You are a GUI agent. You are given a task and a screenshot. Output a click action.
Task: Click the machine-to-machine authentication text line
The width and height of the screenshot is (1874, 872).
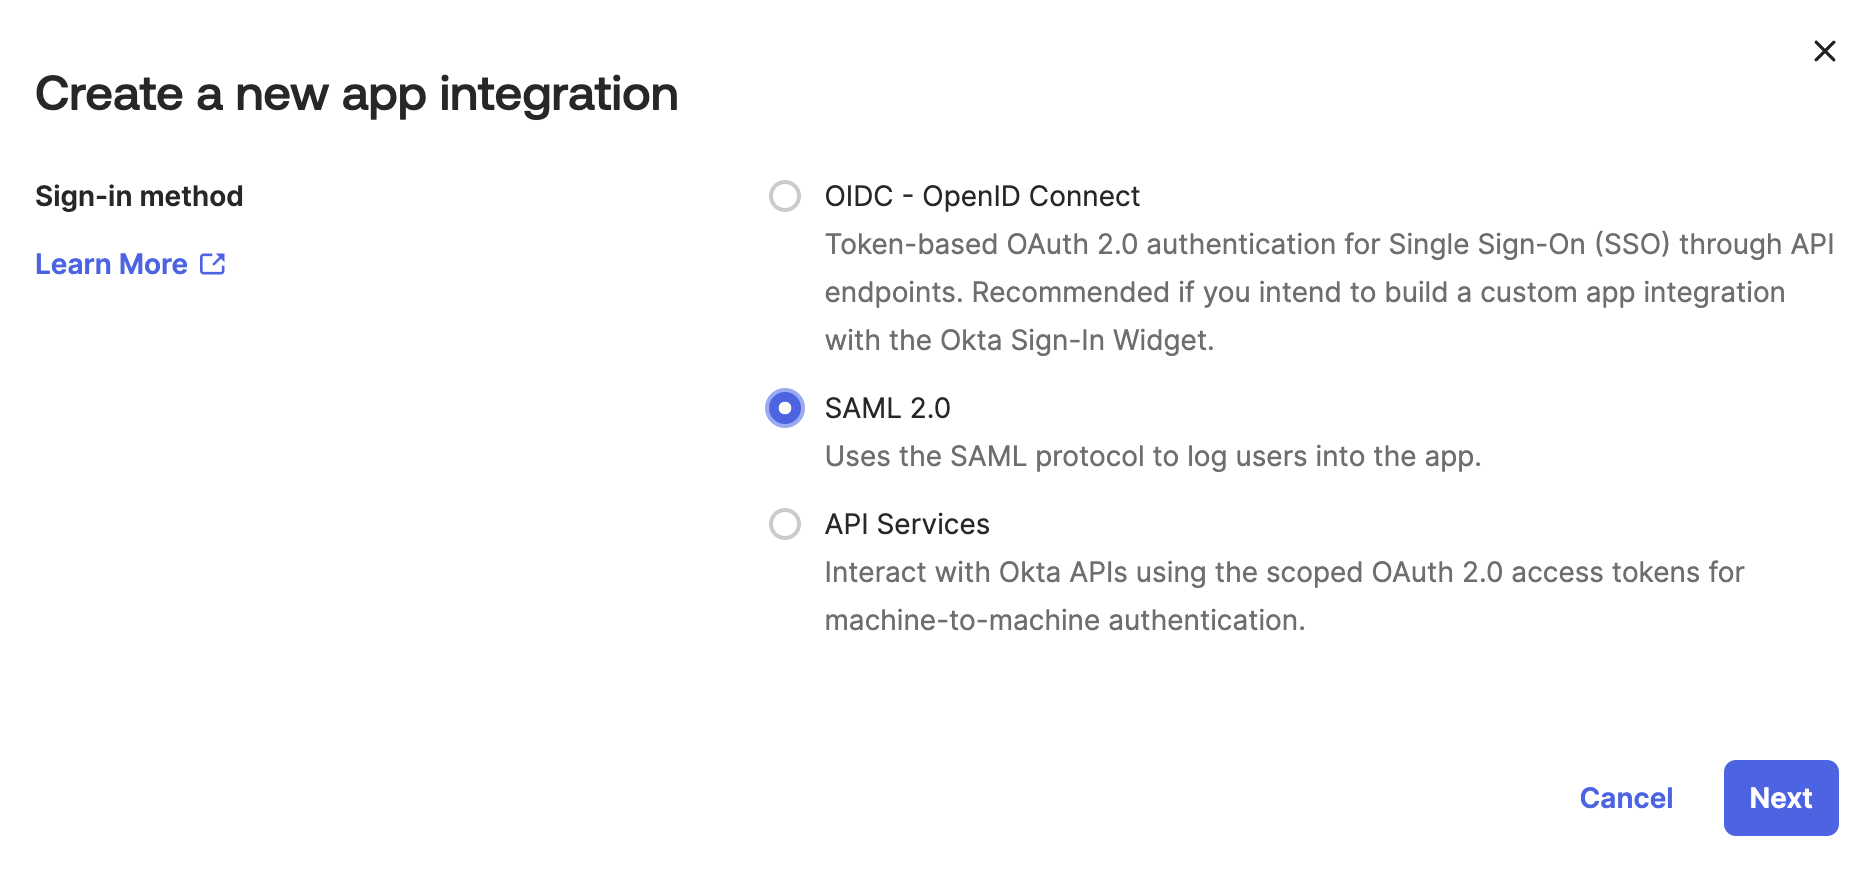(1064, 620)
